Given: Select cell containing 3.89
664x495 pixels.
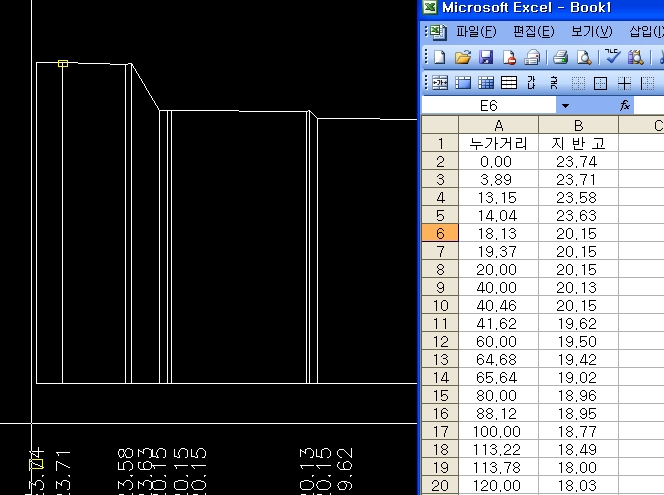Looking at the screenshot, I should [x=498, y=180].
